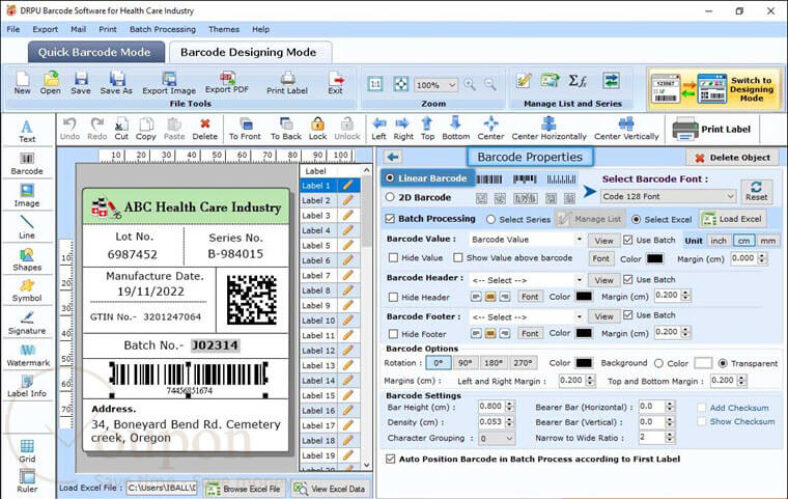Export the label as Image
The height and width of the screenshot is (499, 788).
169,83
